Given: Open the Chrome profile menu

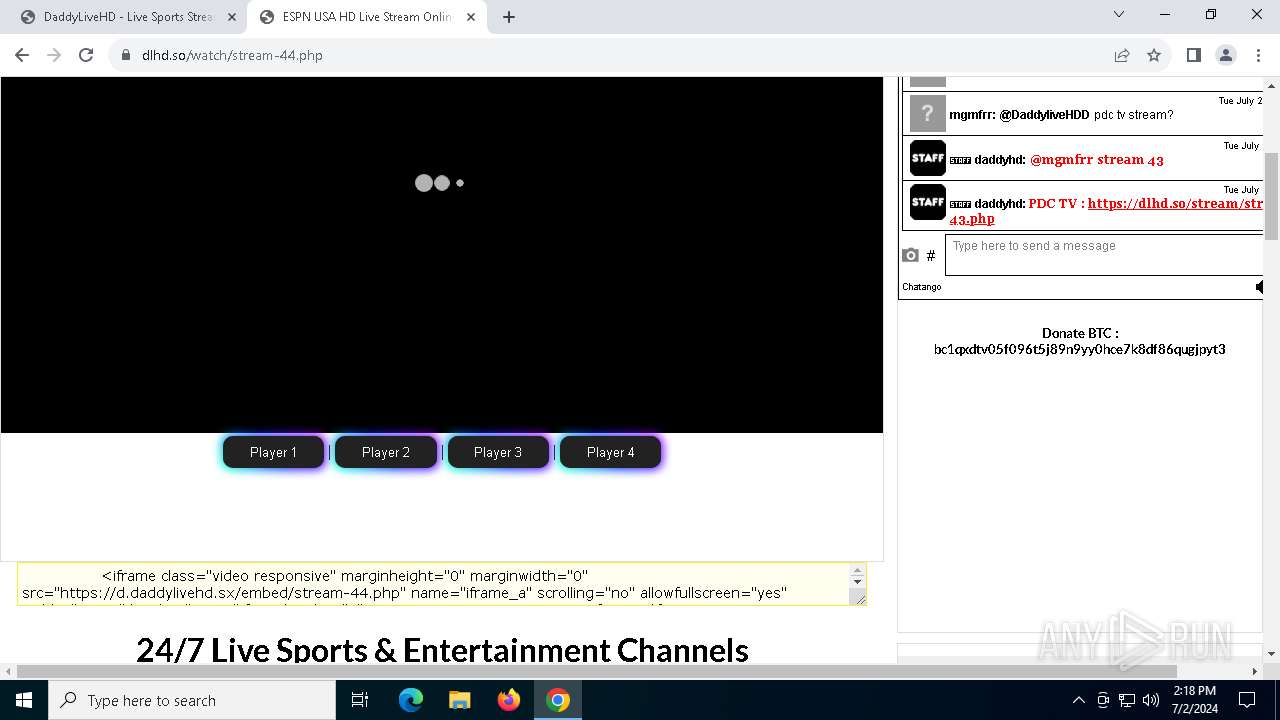Looking at the screenshot, I should tap(1226, 55).
